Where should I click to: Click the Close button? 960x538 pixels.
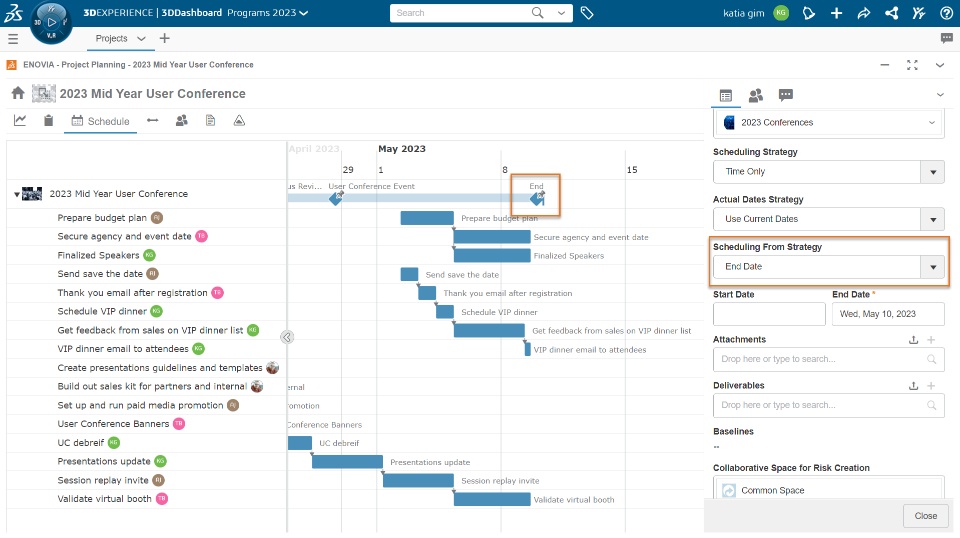pyautogui.click(x=925, y=516)
